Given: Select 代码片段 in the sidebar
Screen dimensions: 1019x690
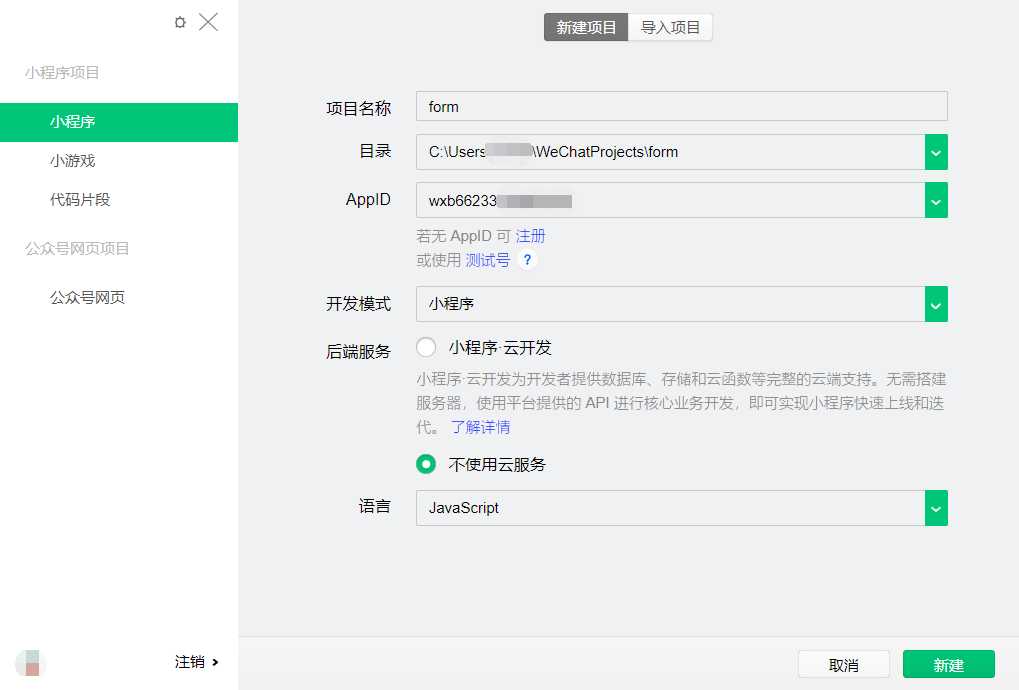Looking at the screenshot, I should (80, 199).
